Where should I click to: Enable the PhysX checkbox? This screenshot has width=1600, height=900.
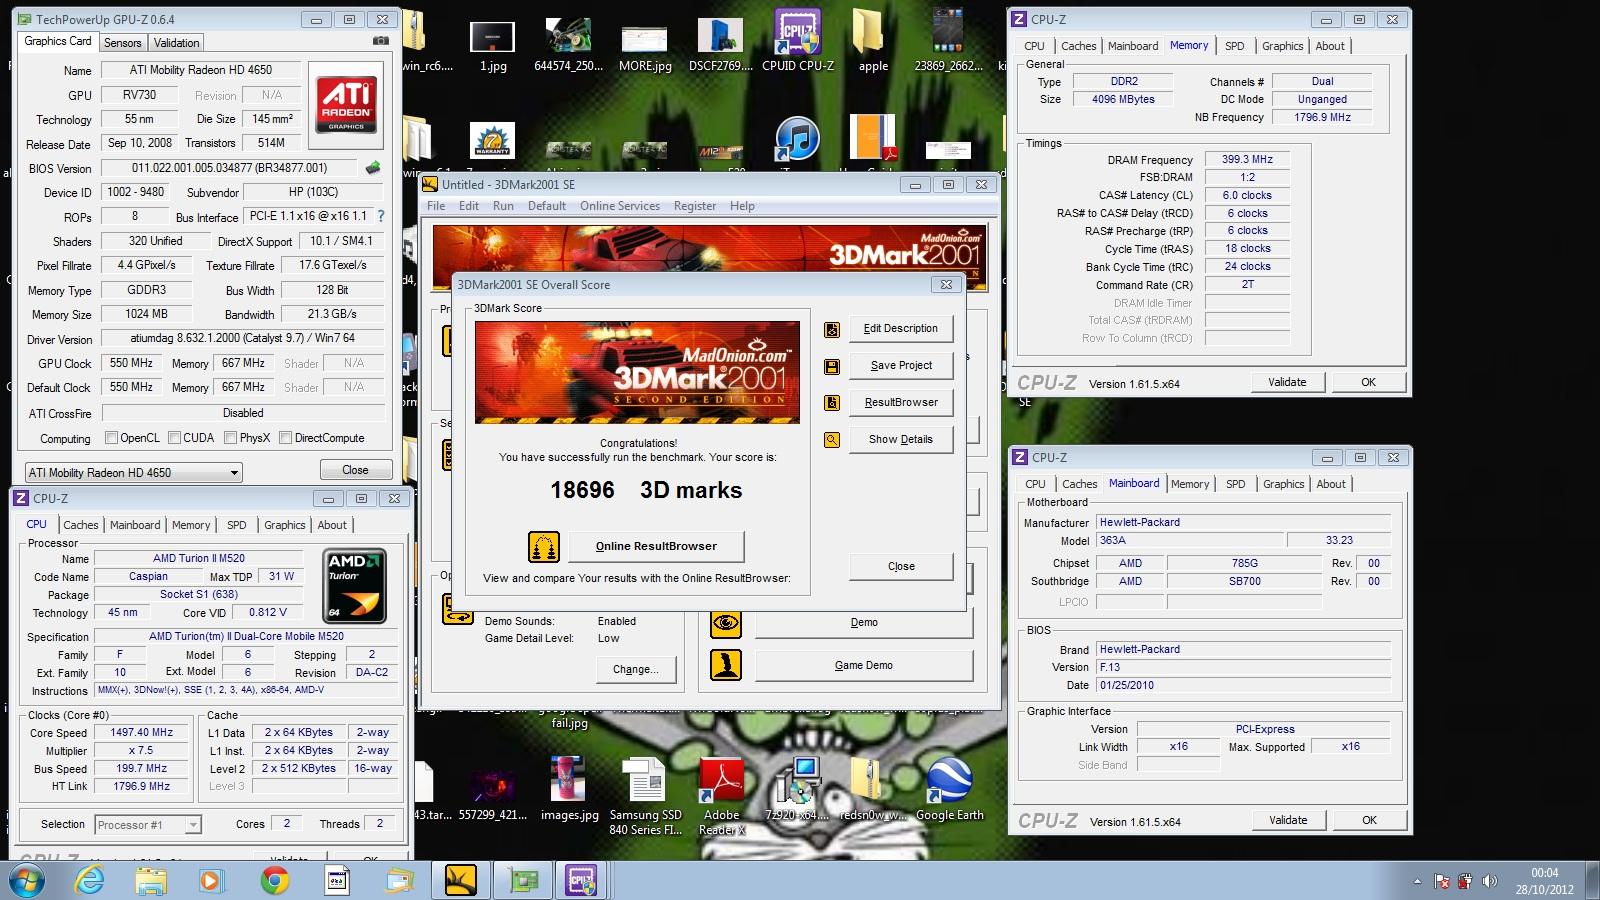point(231,438)
